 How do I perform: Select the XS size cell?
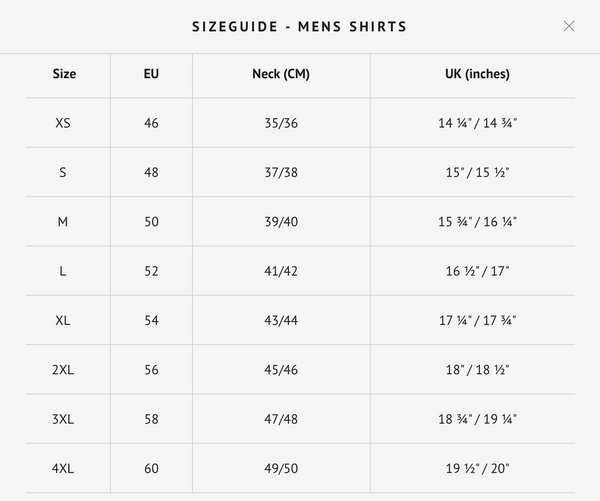coord(63,123)
